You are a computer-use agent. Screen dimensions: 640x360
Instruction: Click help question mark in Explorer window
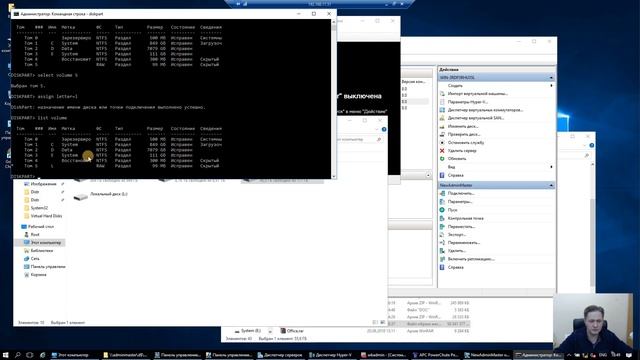(384, 129)
